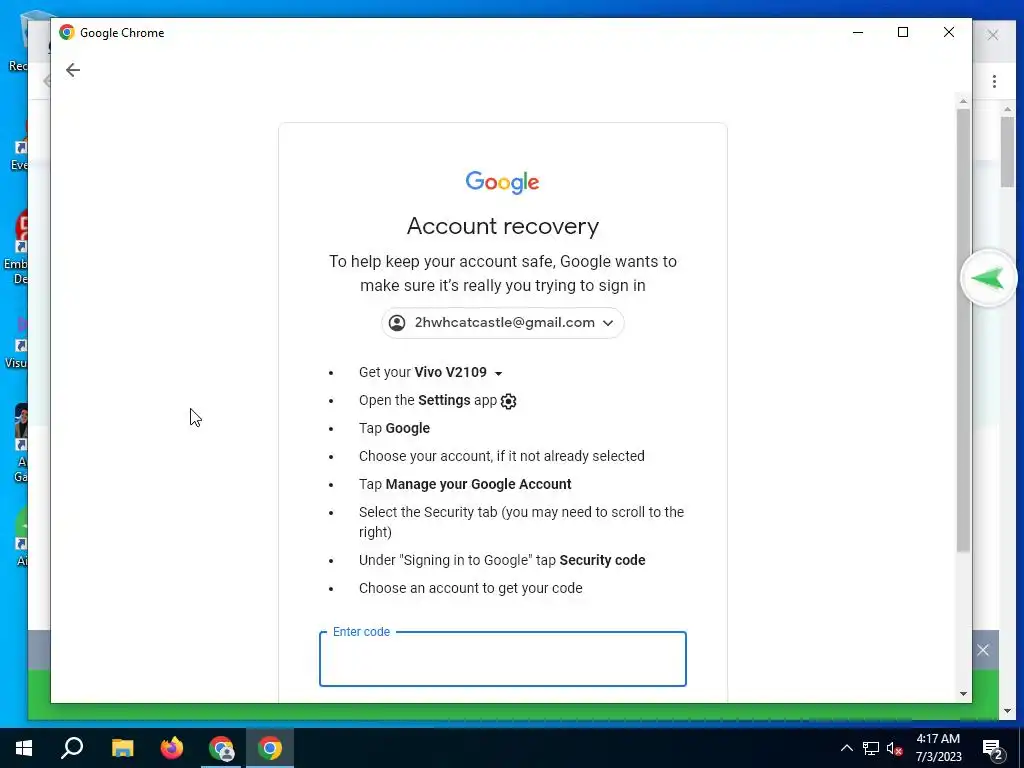This screenshot has height=768, width=1024.
Task: Click the green arrow floating side button
Action: click(x=988, y=279)
